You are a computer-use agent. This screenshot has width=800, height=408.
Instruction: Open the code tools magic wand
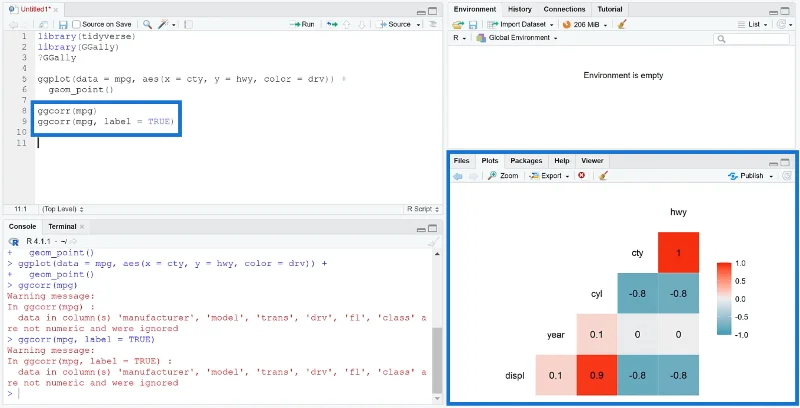[164, 24]
